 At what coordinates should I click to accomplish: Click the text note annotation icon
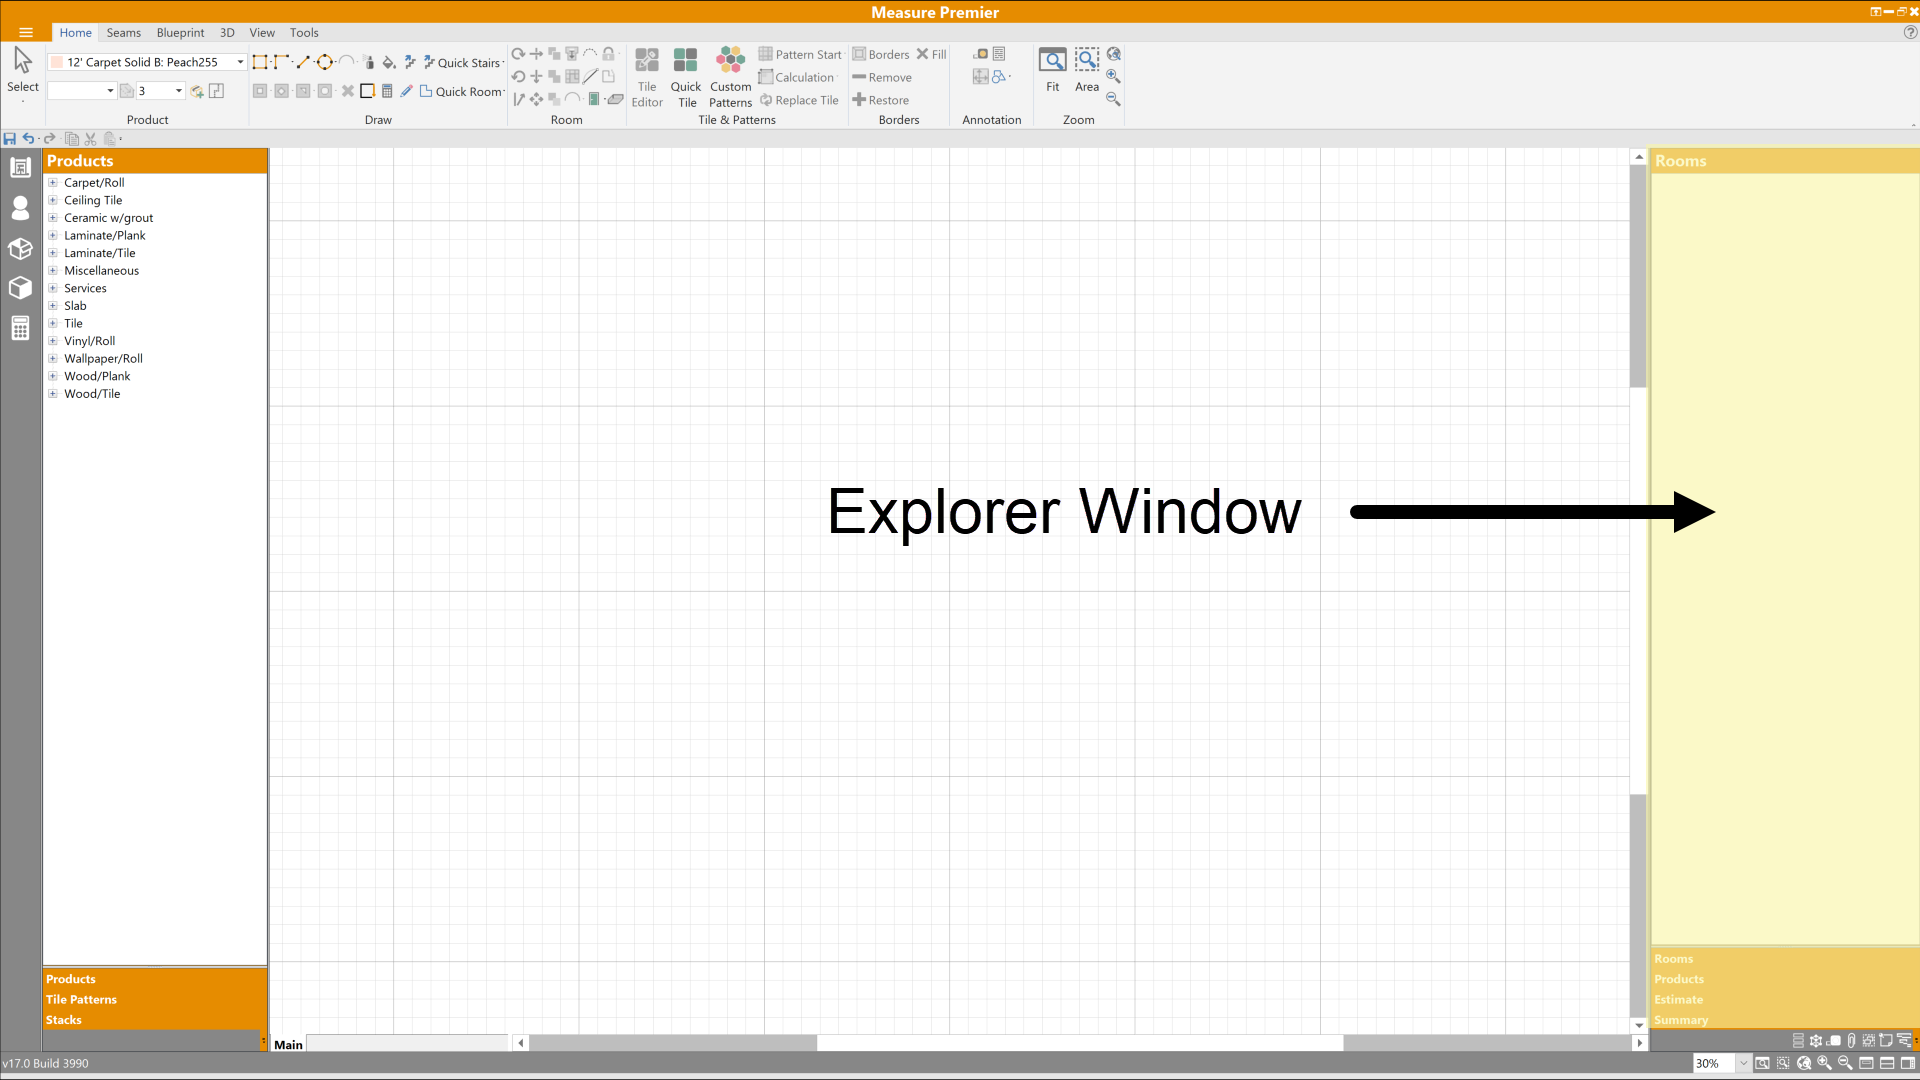999,54
